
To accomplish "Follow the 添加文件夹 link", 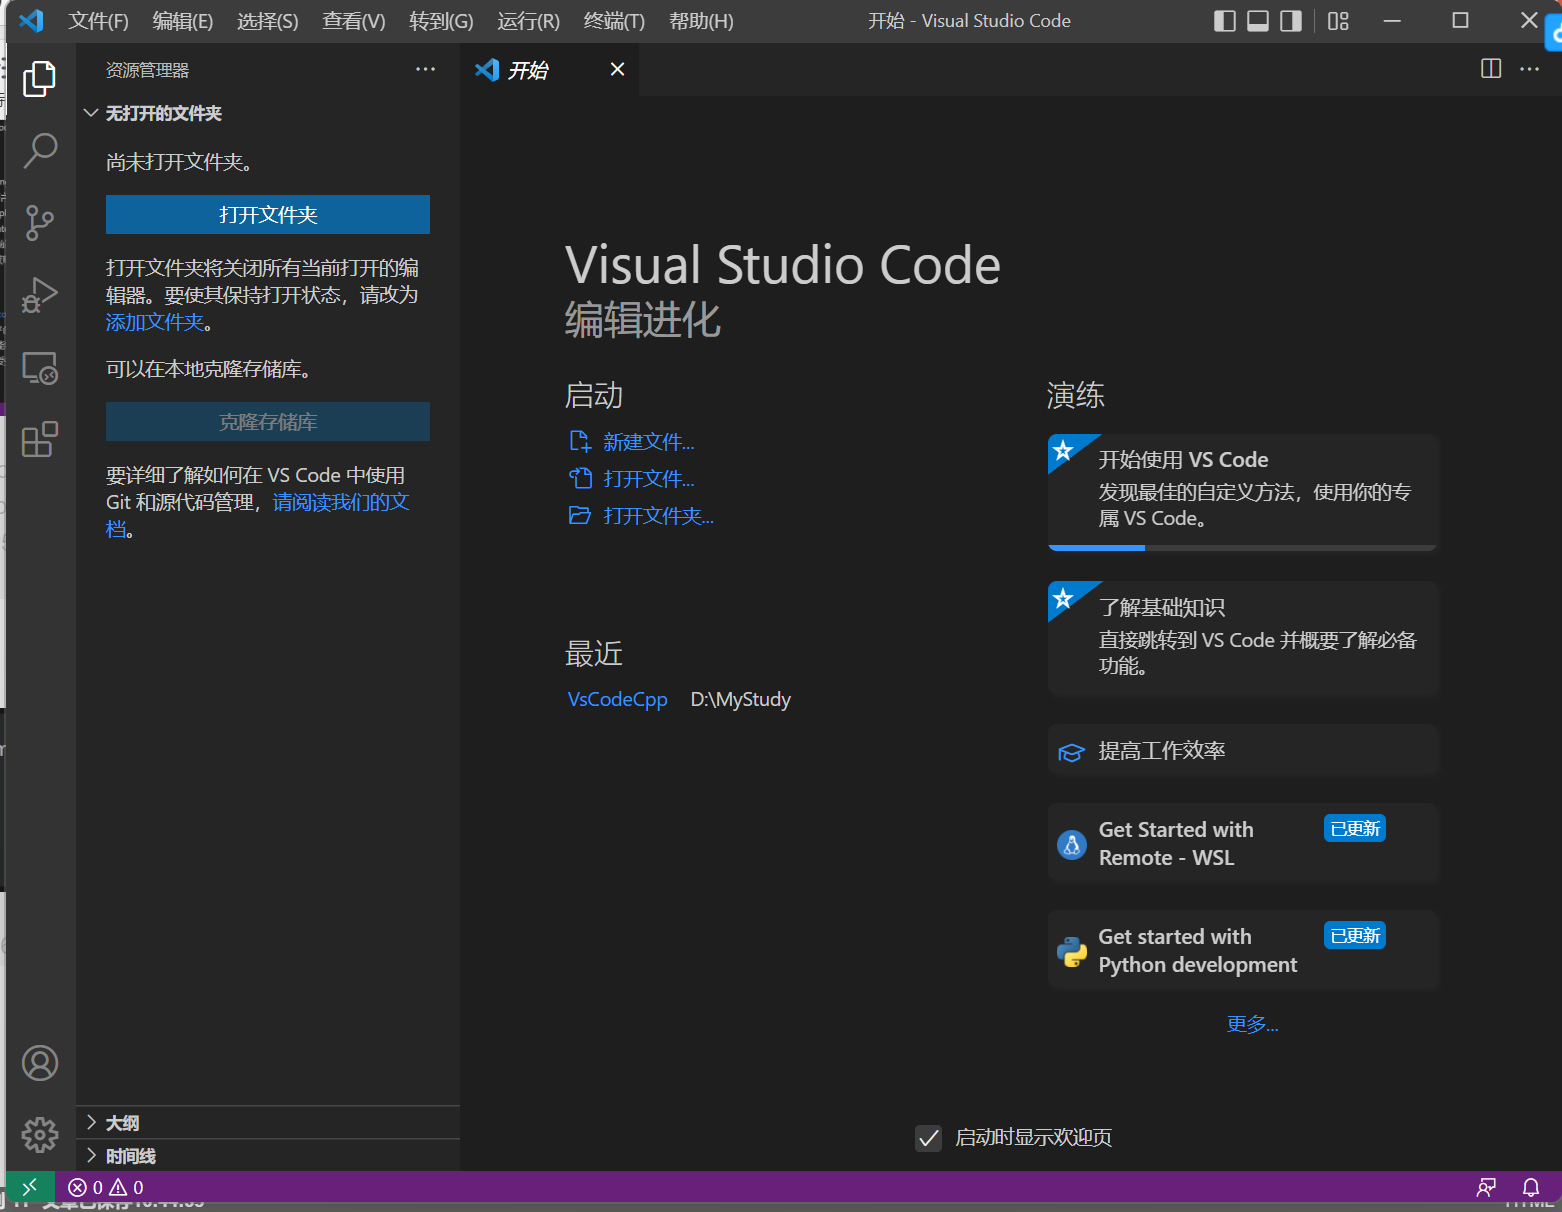I will click(155, 322).
